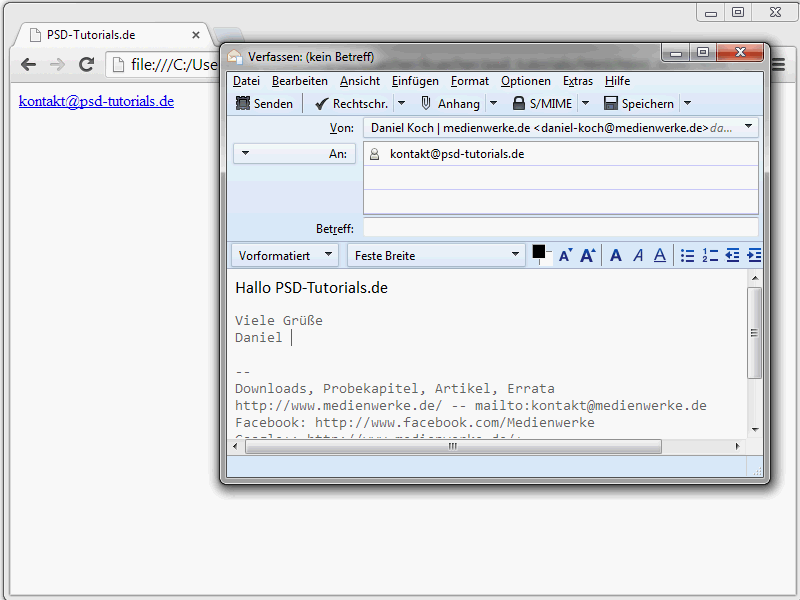Open the Format menu

[469, 81]
